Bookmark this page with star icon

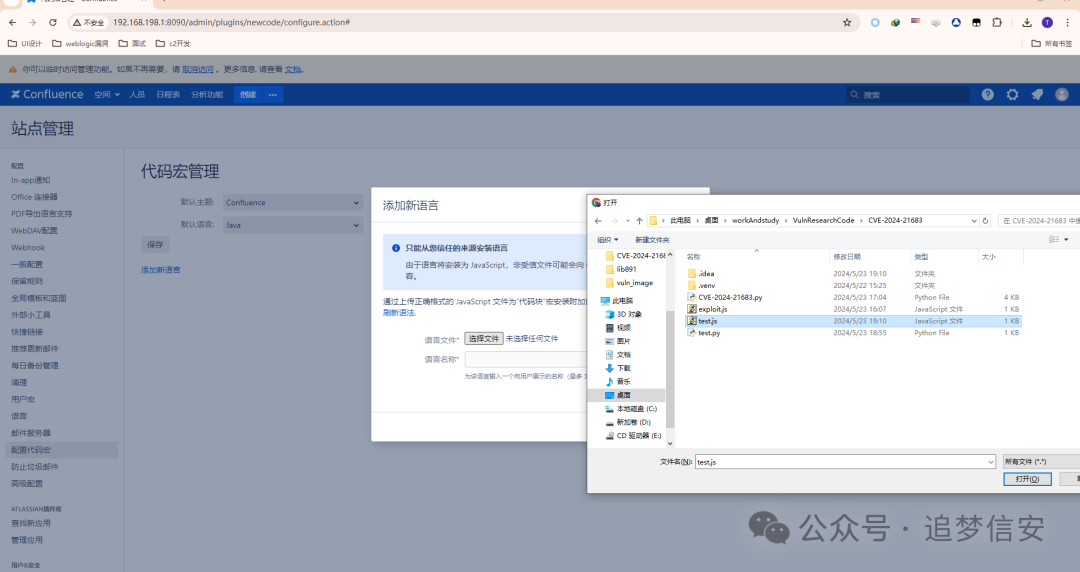click(x=847, y=23)
